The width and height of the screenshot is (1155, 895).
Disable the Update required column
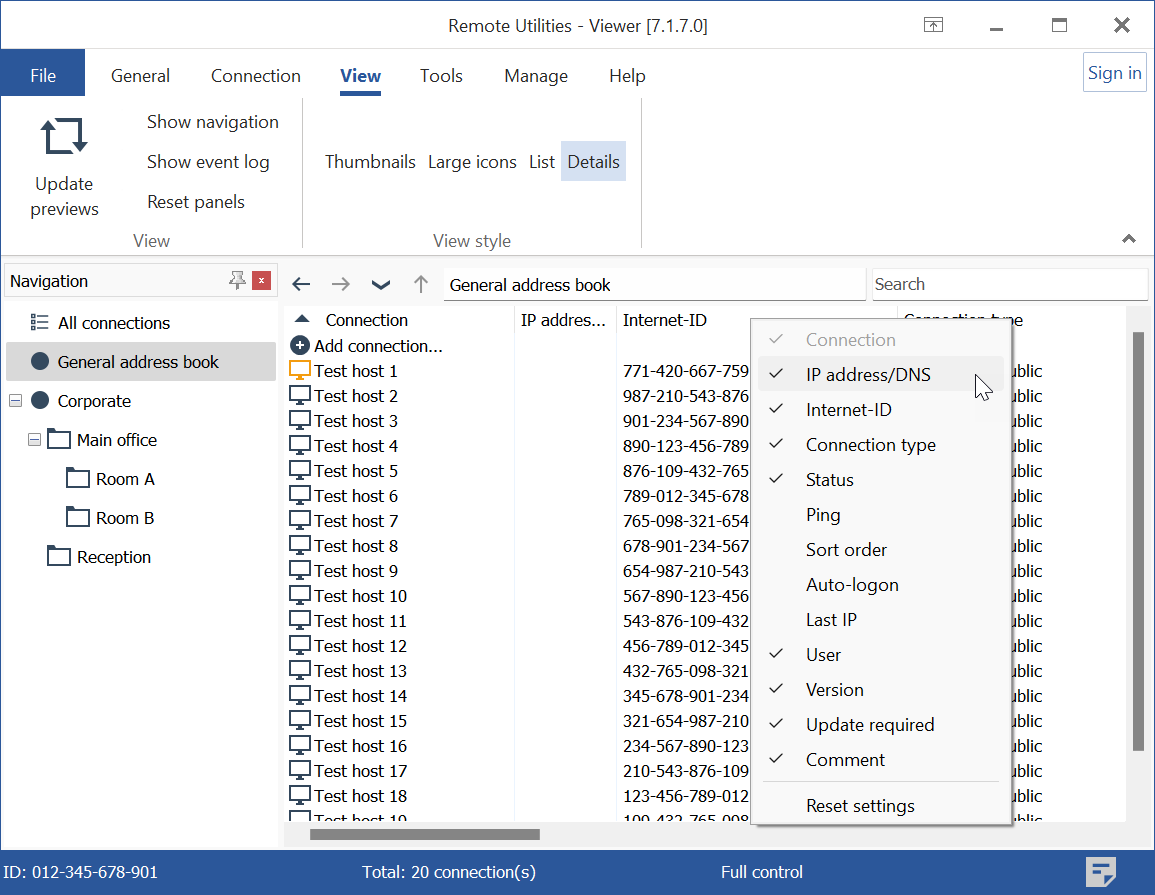(869, 725)
